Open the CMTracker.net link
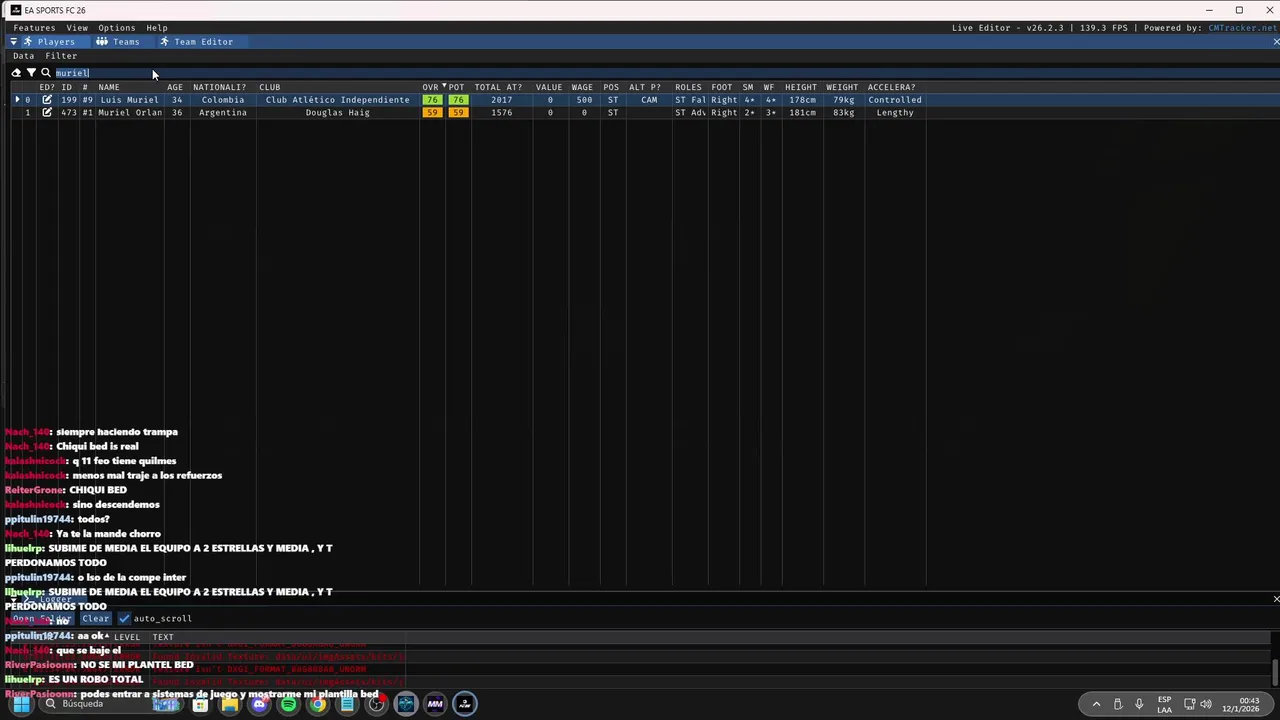This screenshot has height=720, width=1280. [x=1242, y=28]
